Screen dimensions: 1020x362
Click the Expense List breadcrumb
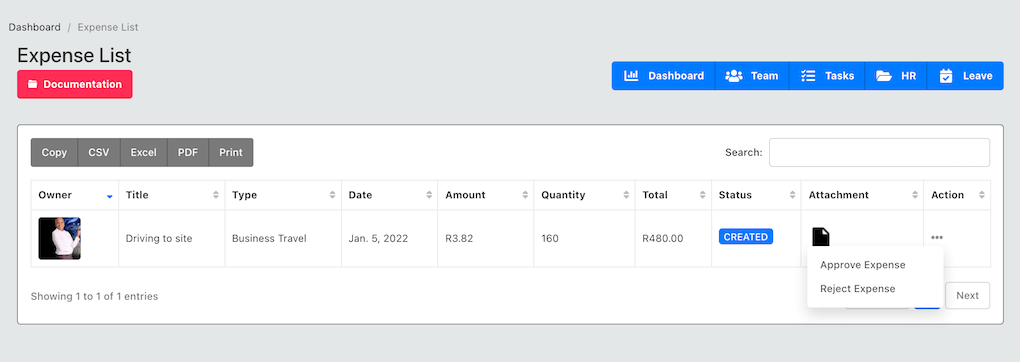[108, 27]
